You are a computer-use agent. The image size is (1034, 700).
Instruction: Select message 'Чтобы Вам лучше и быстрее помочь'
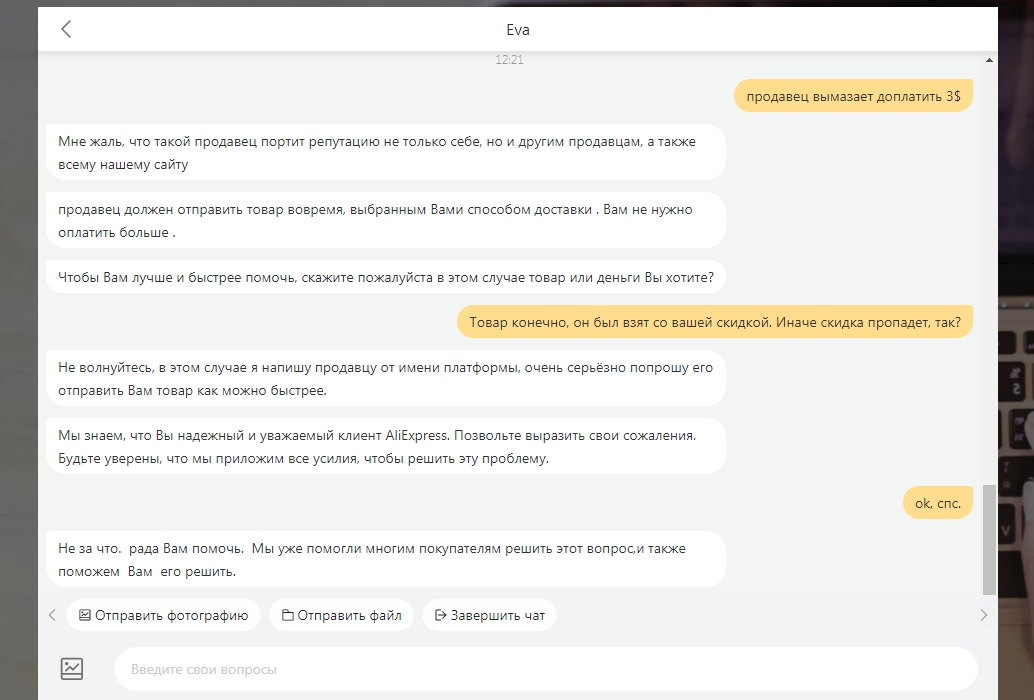pyautogui.click(x=386, y=277)
